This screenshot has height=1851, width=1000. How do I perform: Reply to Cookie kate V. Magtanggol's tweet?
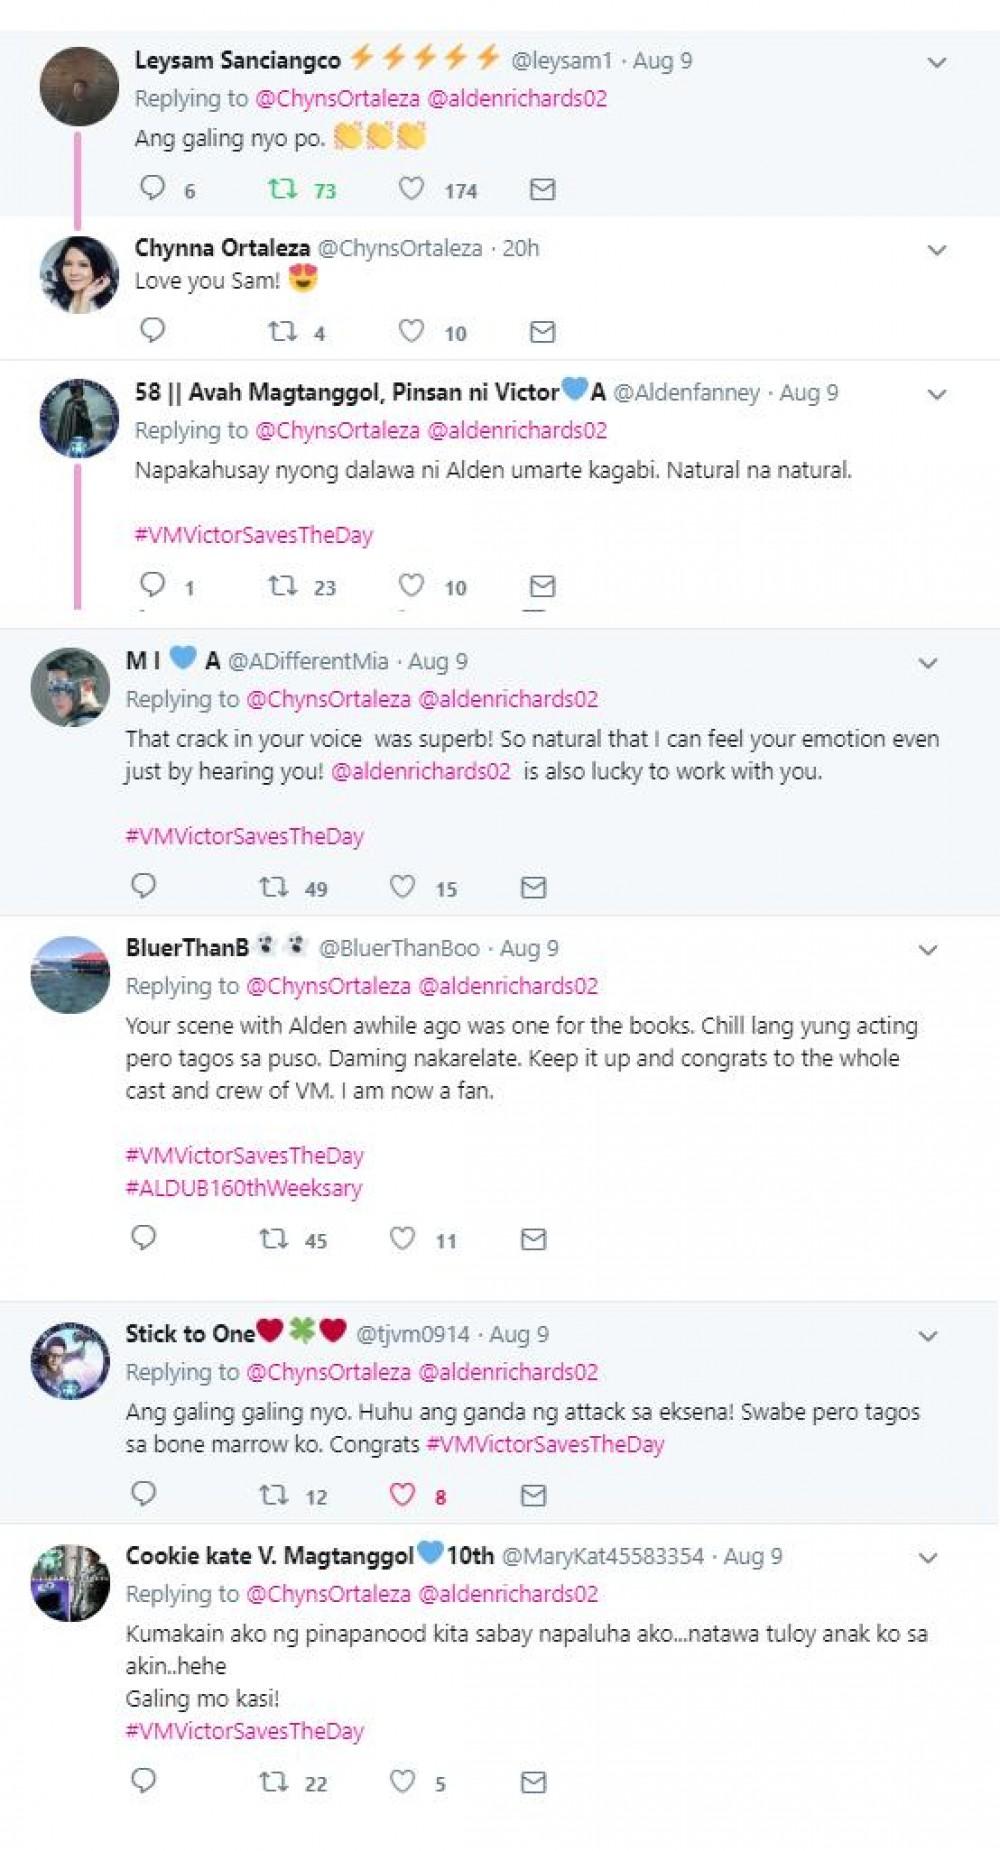pos(144,1780)
